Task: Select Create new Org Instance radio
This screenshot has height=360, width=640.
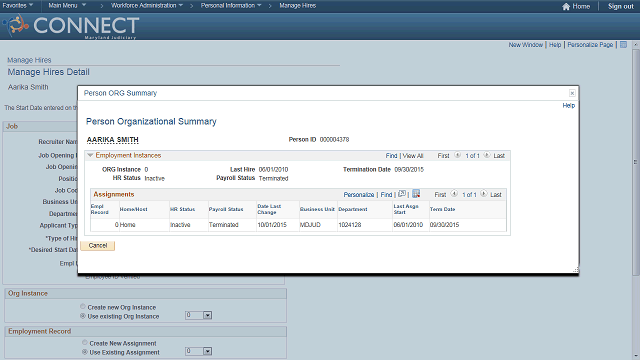Action: click(x=83, y=307)
